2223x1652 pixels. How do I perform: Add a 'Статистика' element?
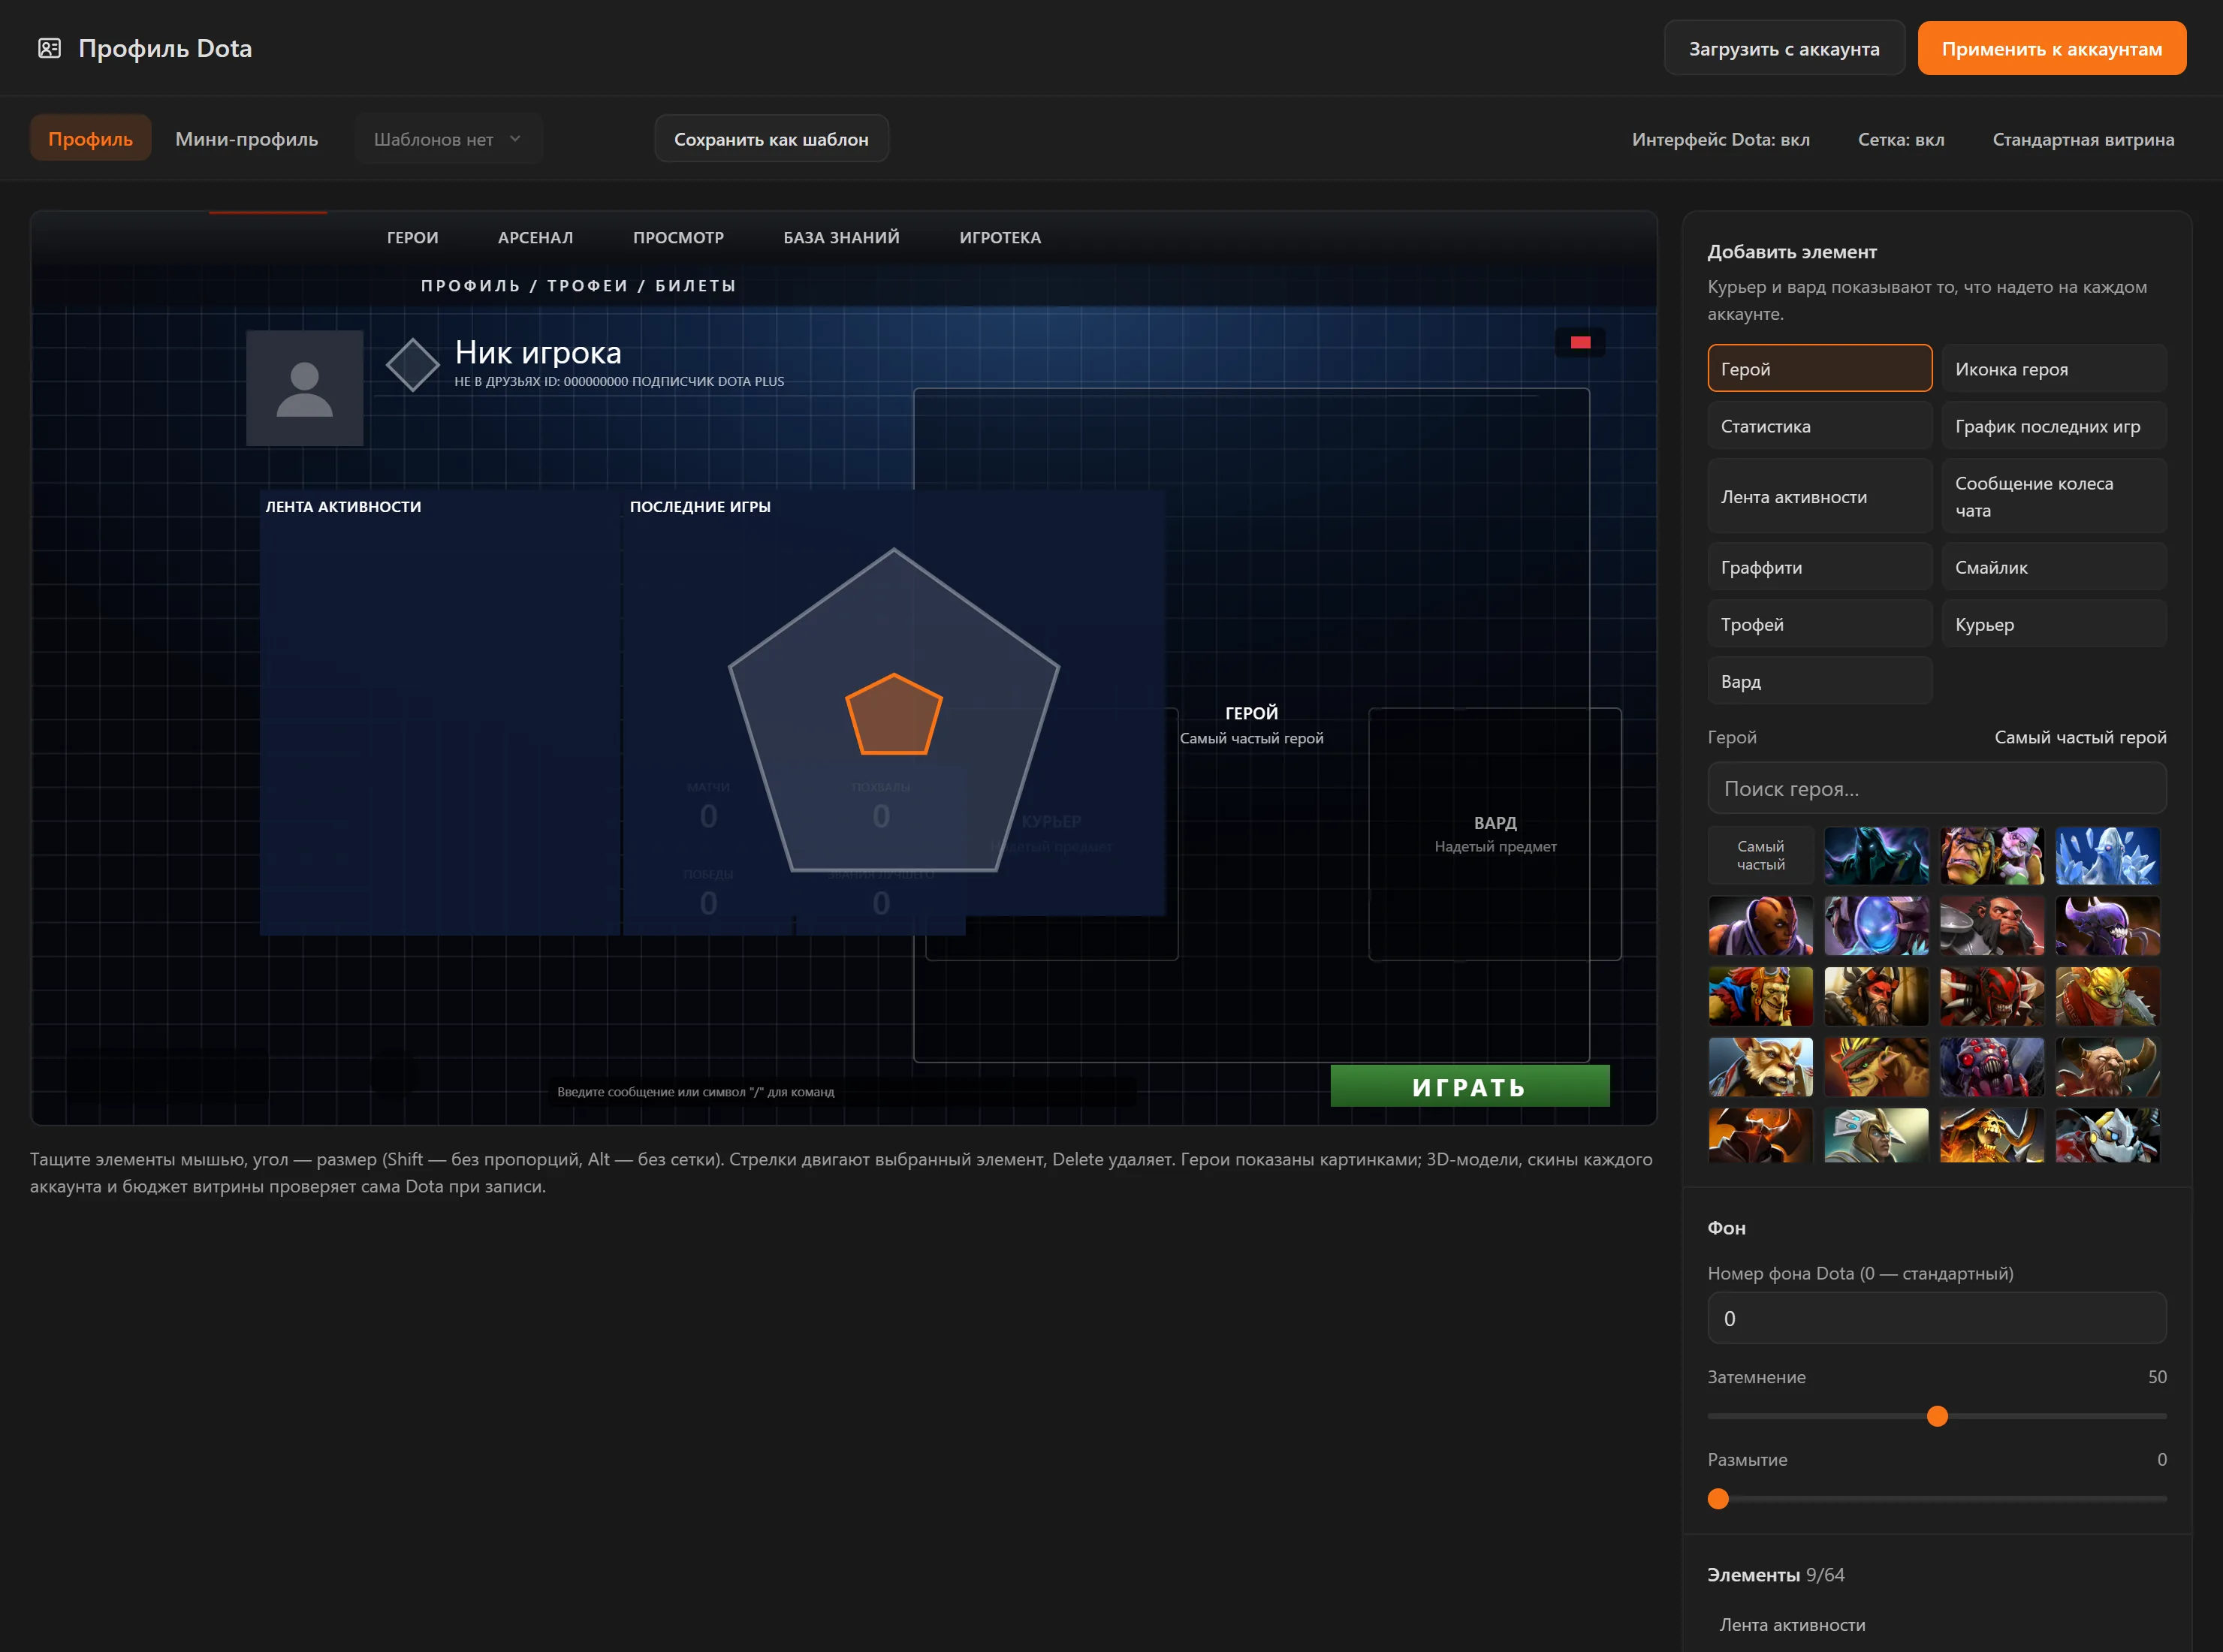pyautogui.click(x=1819, y=426)
